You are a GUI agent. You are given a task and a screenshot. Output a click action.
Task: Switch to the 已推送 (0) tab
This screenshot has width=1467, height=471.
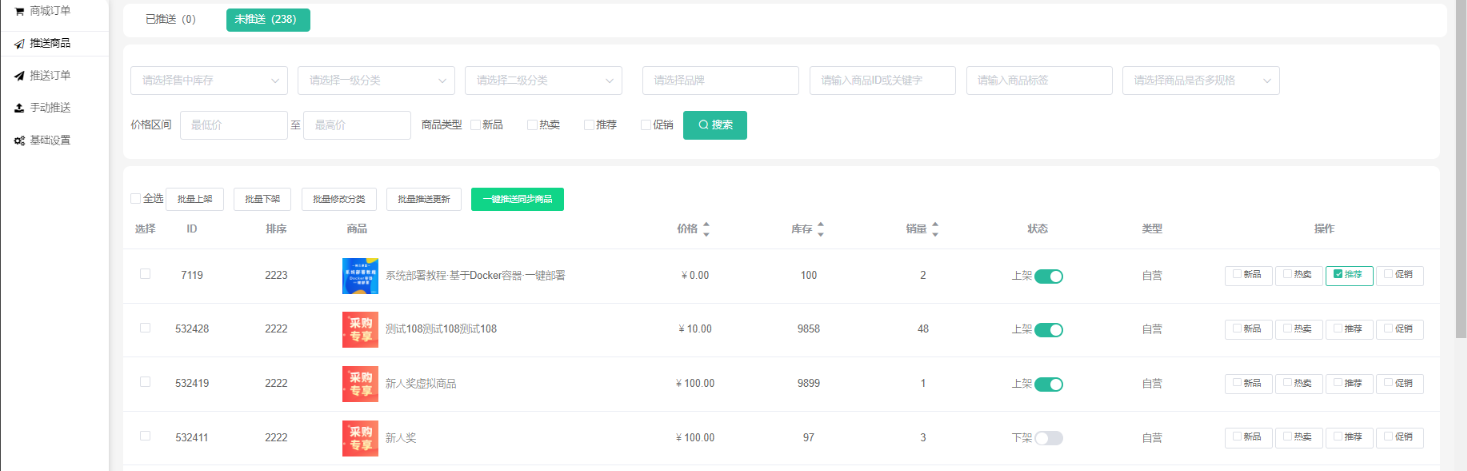170,20
